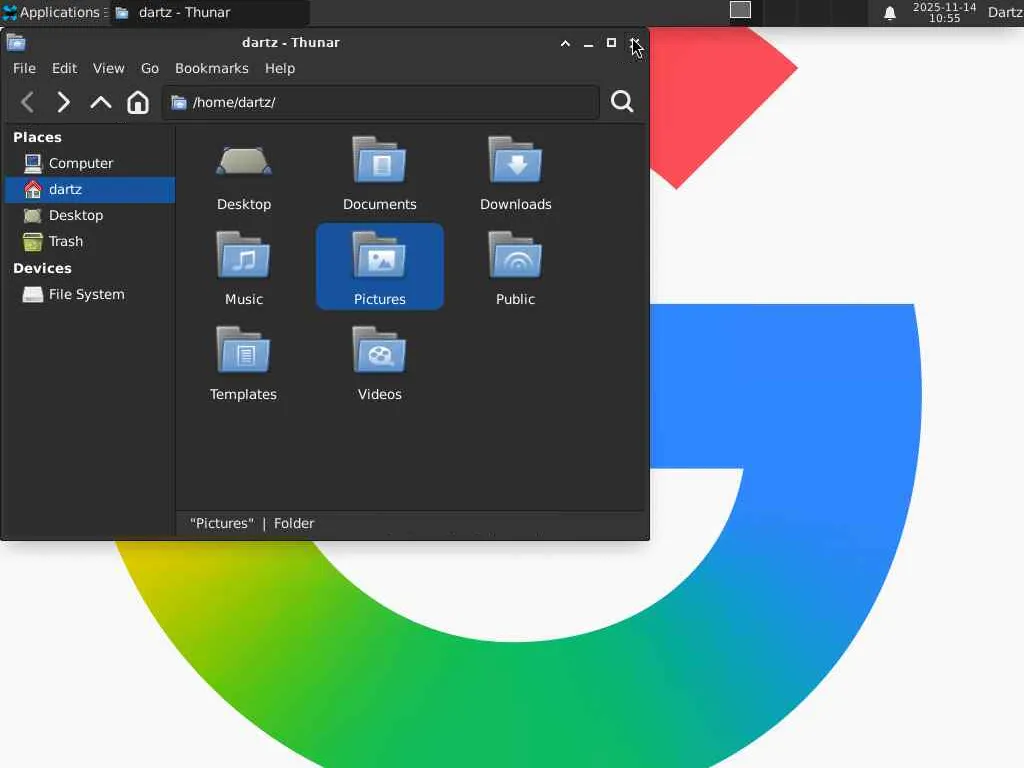Open the Help menu
The image size is (1024, 768).
[x=280, y=68]
